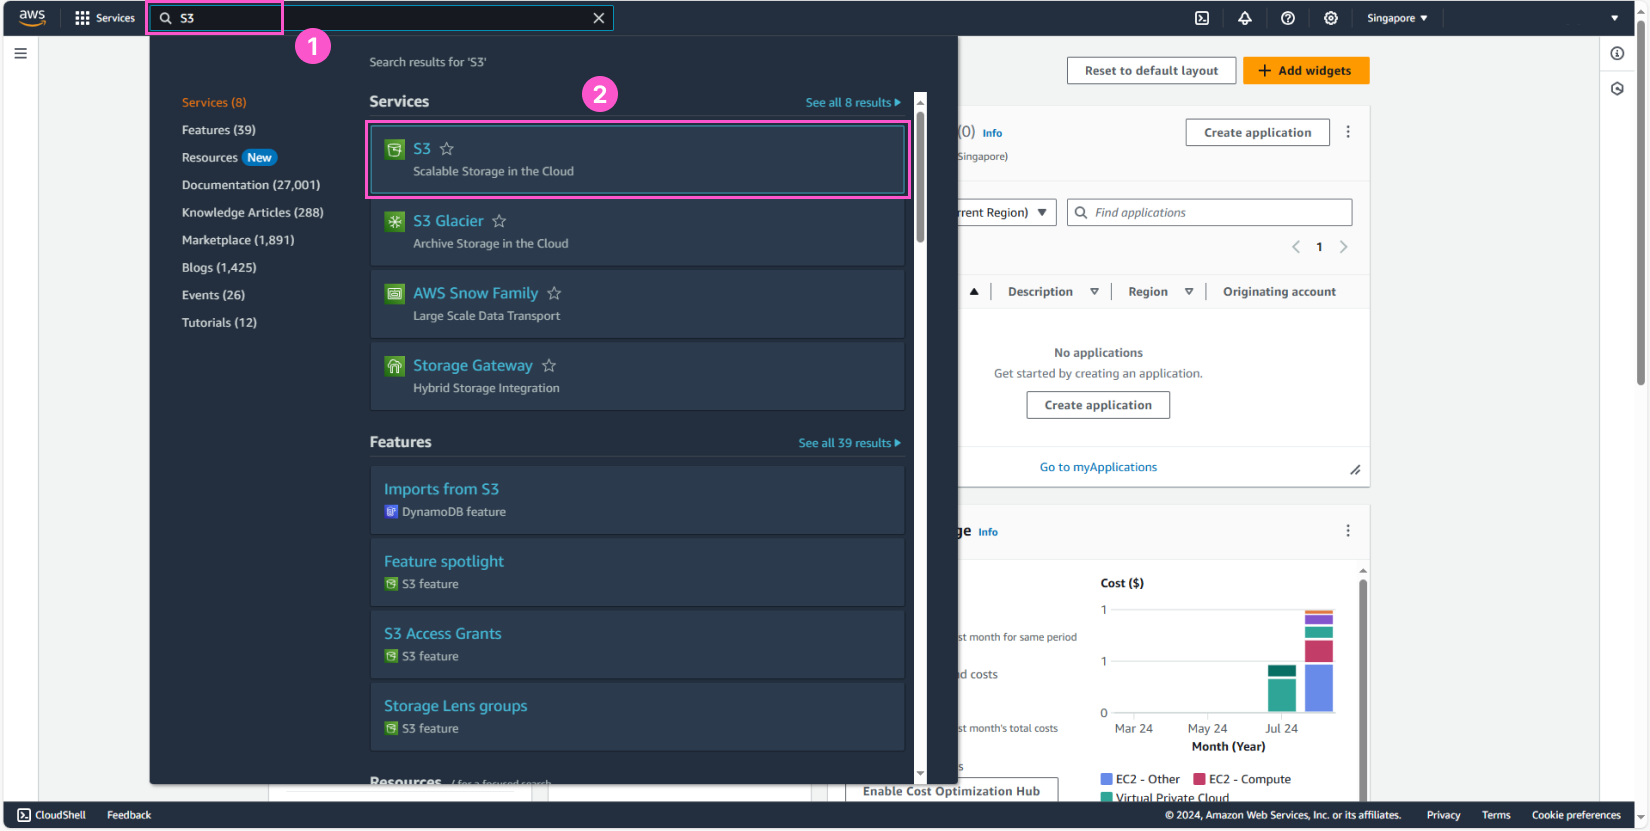Click Create application under No applications

[1098, 405]
